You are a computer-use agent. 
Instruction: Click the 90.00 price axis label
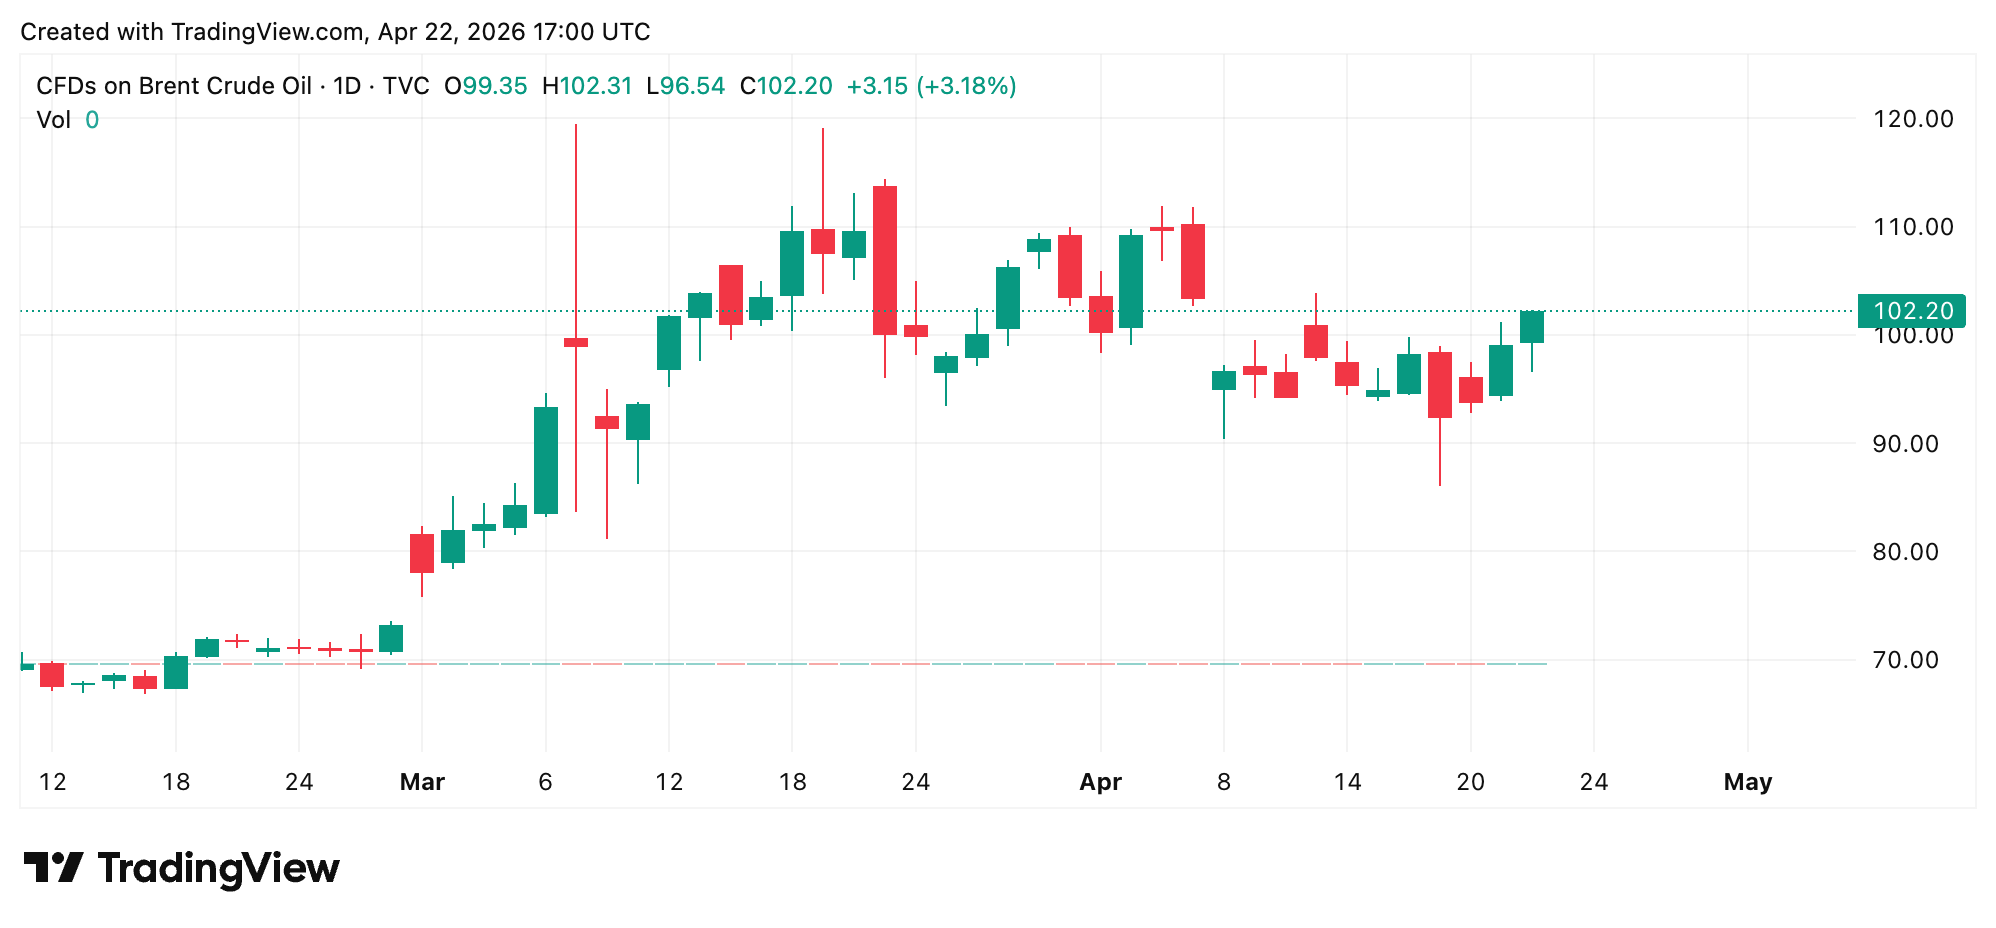[1912, 444]
